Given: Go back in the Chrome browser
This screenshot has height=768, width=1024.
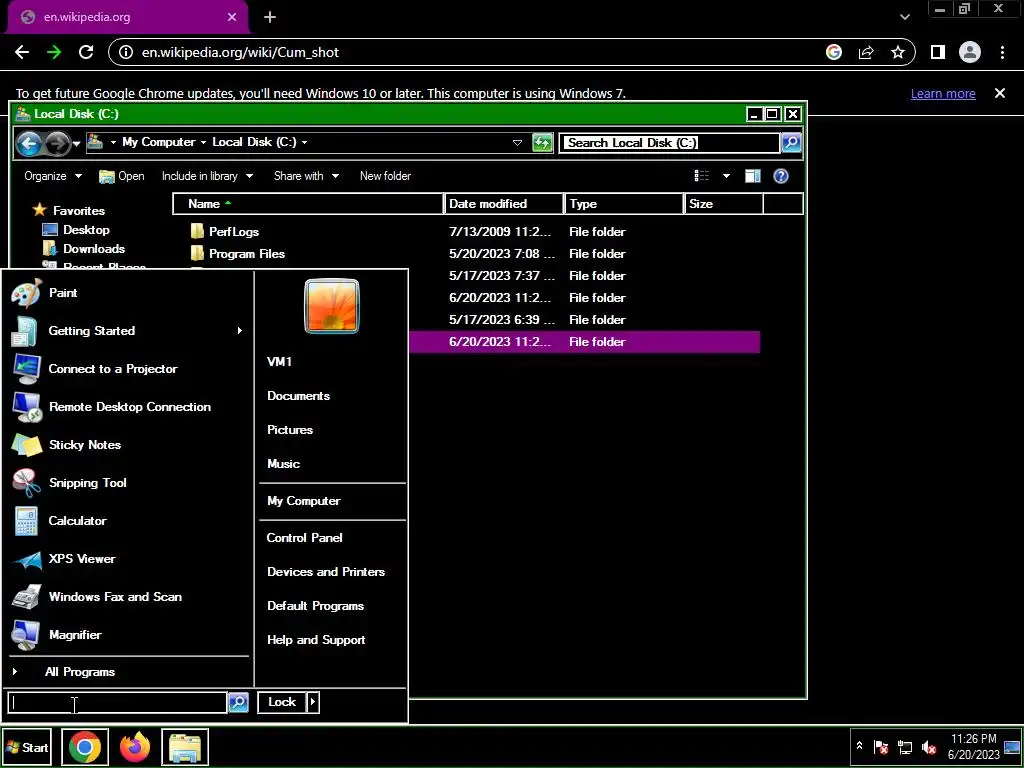Looking at the screenshot, I should 22,52.
